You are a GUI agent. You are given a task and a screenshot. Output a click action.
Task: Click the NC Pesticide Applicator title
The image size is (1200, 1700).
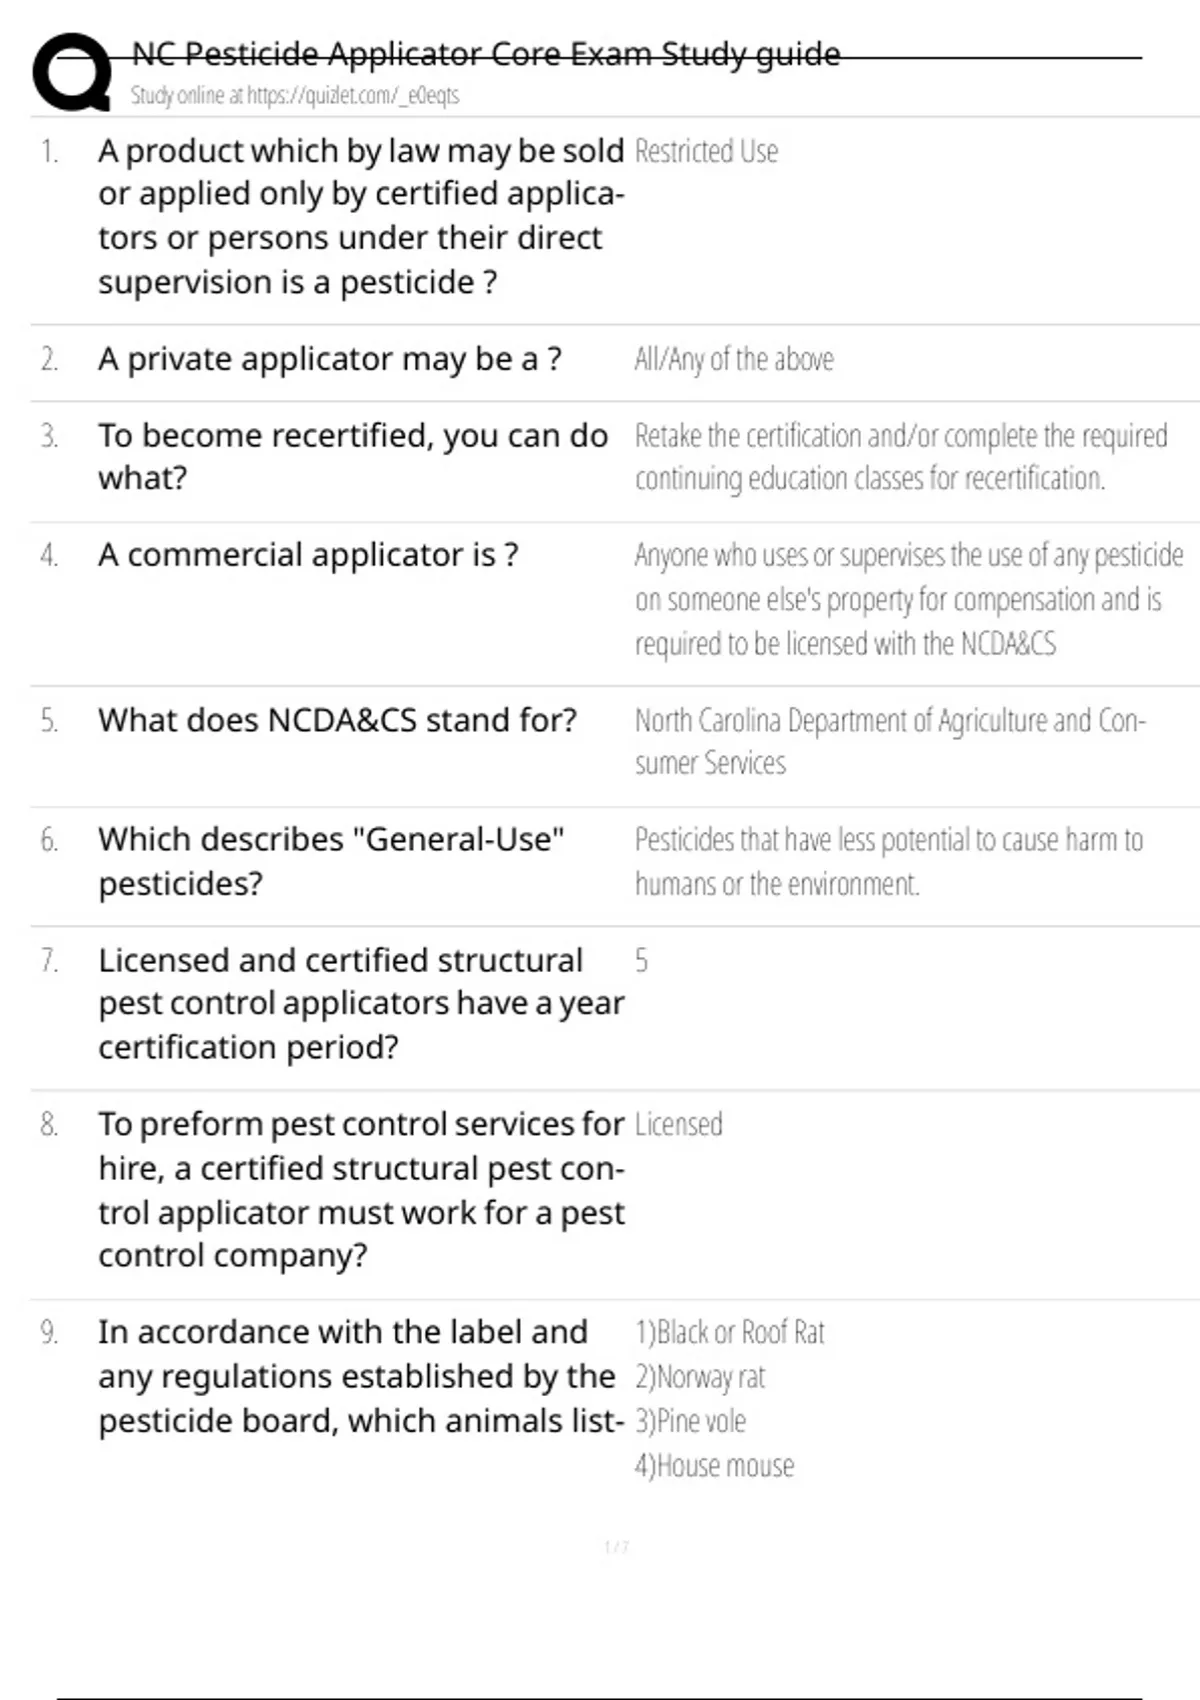click(486, 54)
